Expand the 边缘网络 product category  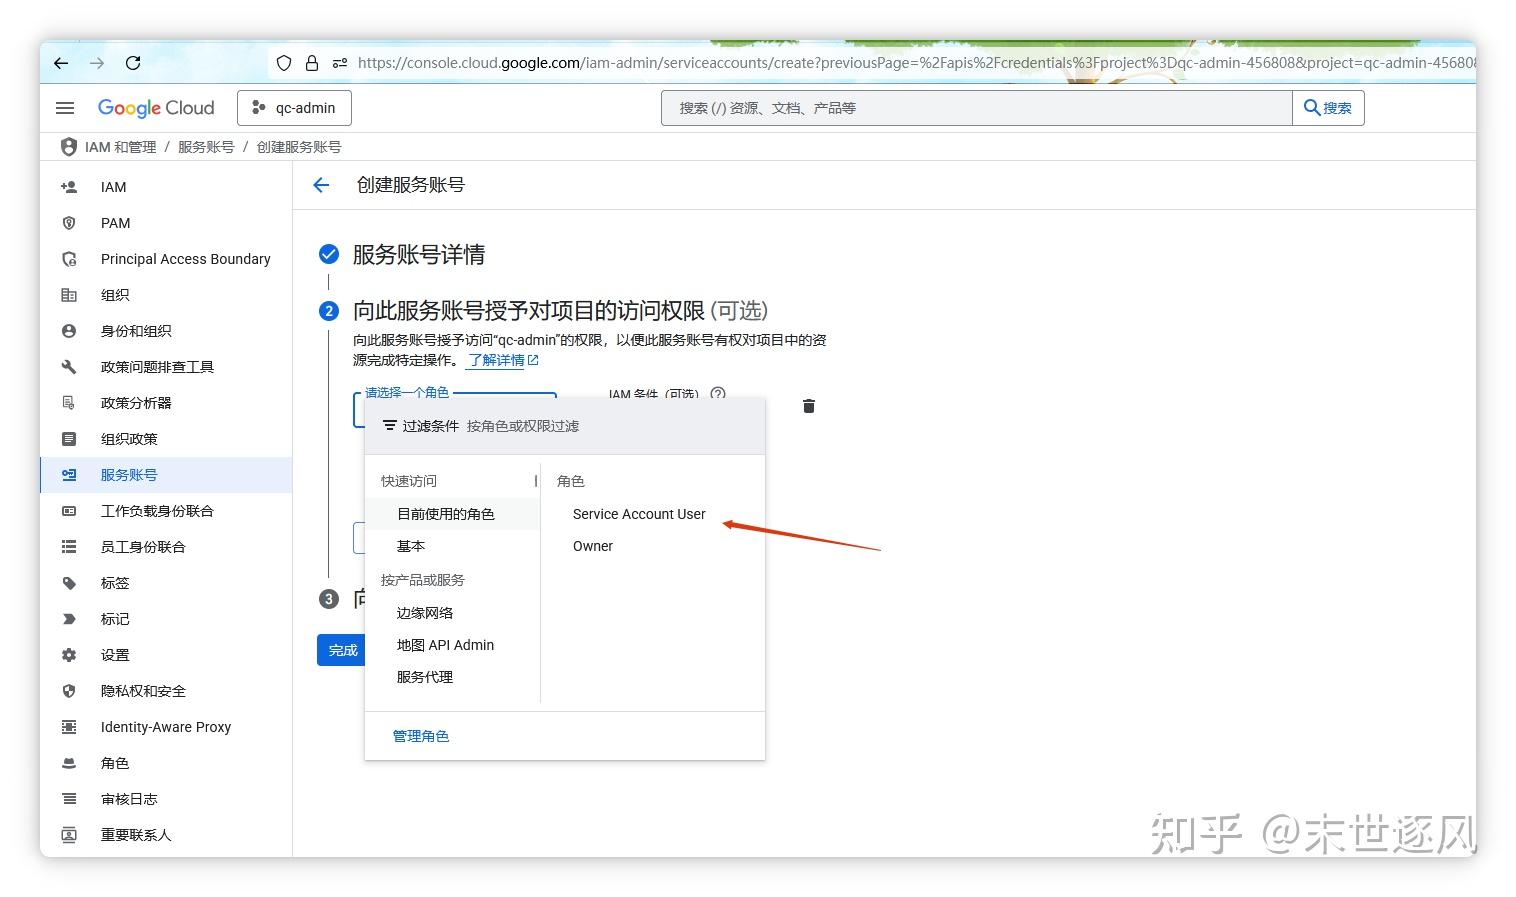(424, 612)
